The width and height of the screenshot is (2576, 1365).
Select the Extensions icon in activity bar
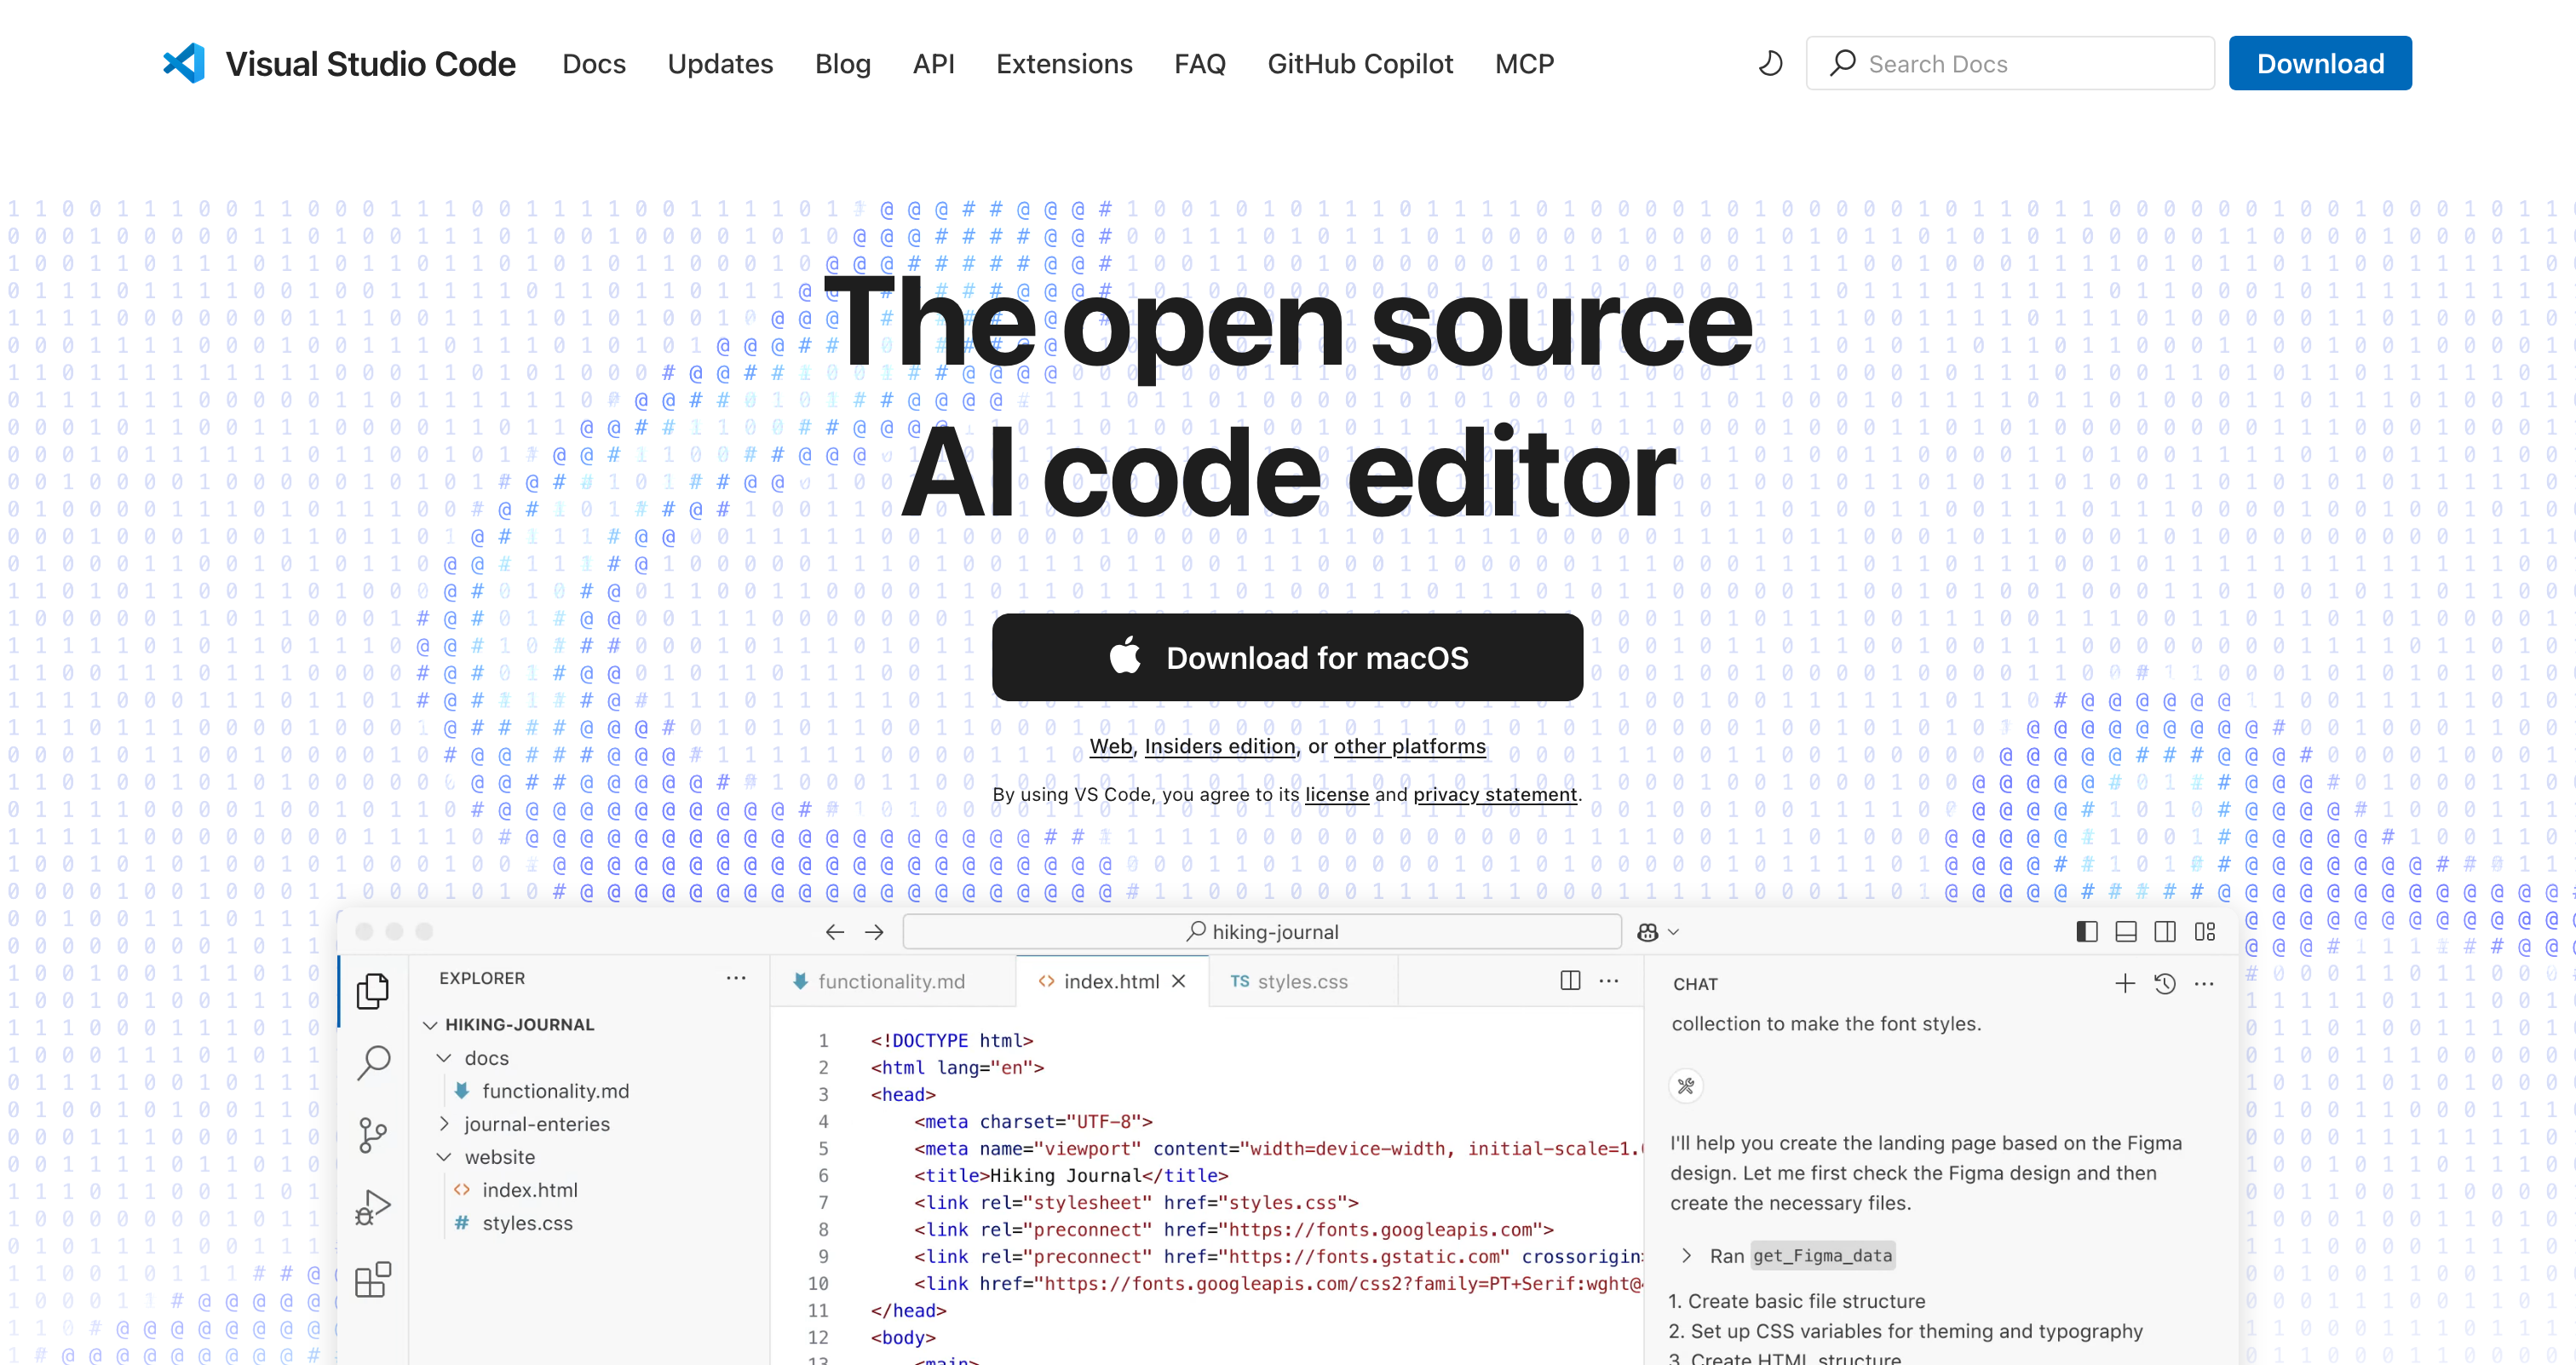click(373, 1279)
